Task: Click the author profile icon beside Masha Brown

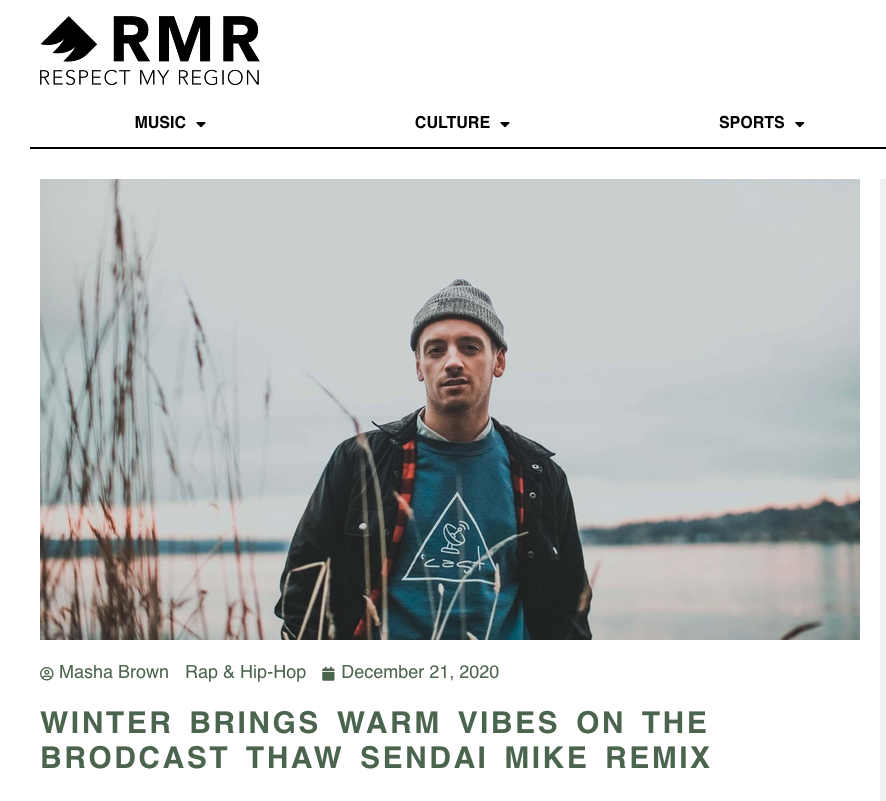Action: pyautogui.click(x=46, y=673)
